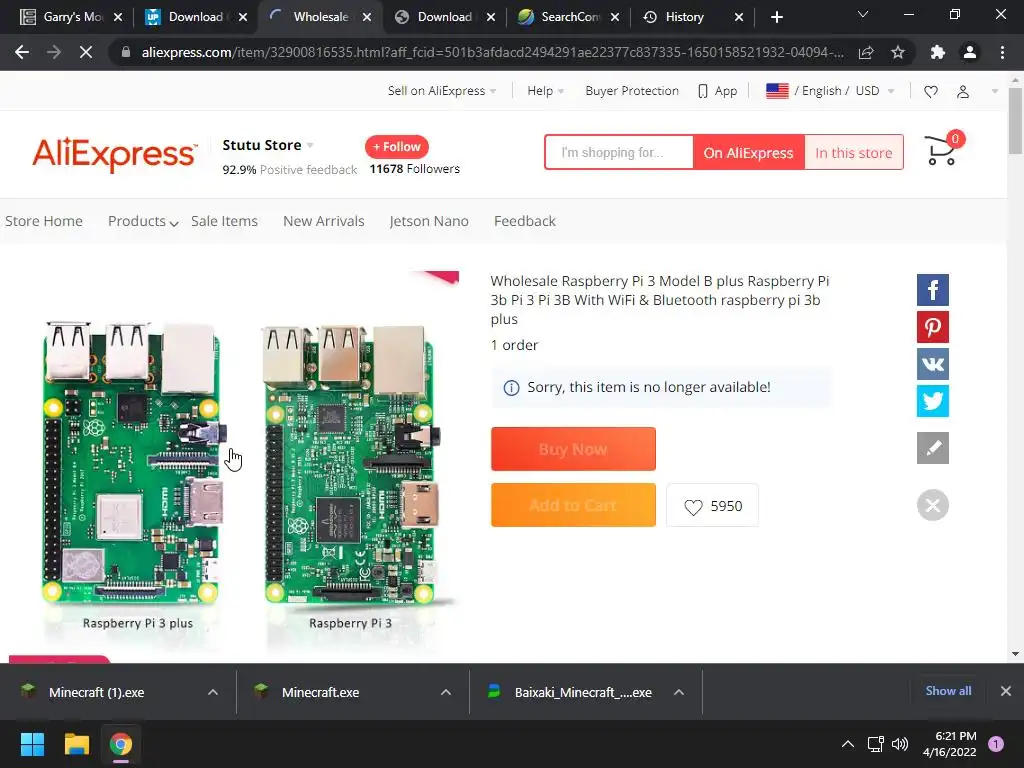Expand Stutu Store dropdown arrow
This screenshot has width=1024, height=768.
pyautogui.click(x=310, y=145)
